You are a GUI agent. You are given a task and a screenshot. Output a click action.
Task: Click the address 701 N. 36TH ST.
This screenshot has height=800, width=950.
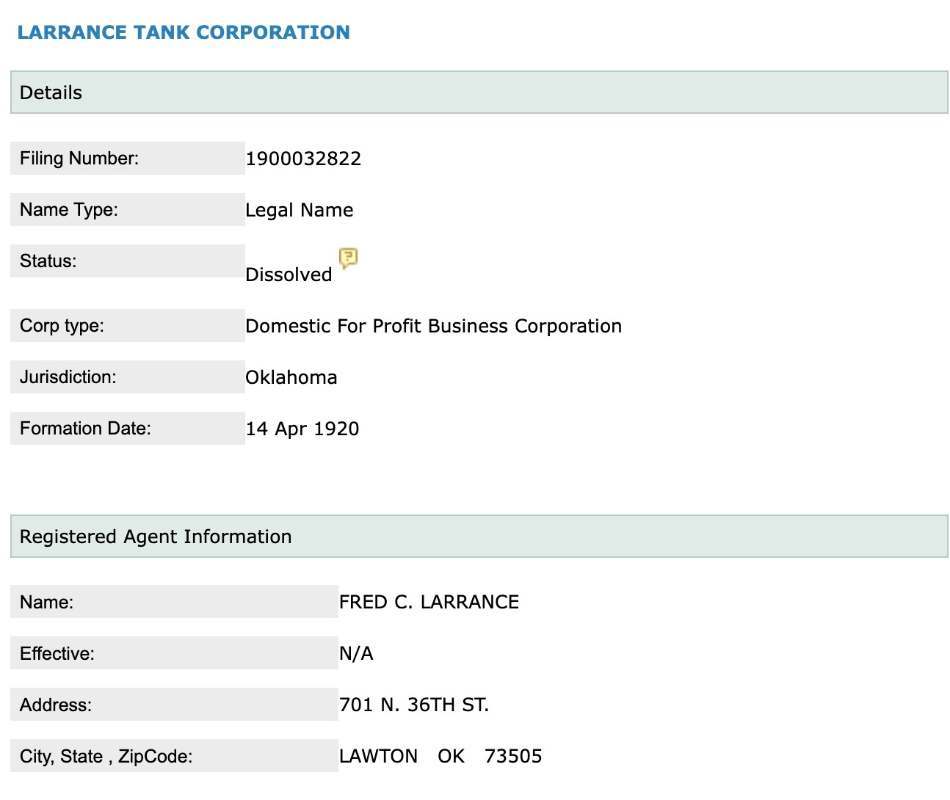coord(414,705)
